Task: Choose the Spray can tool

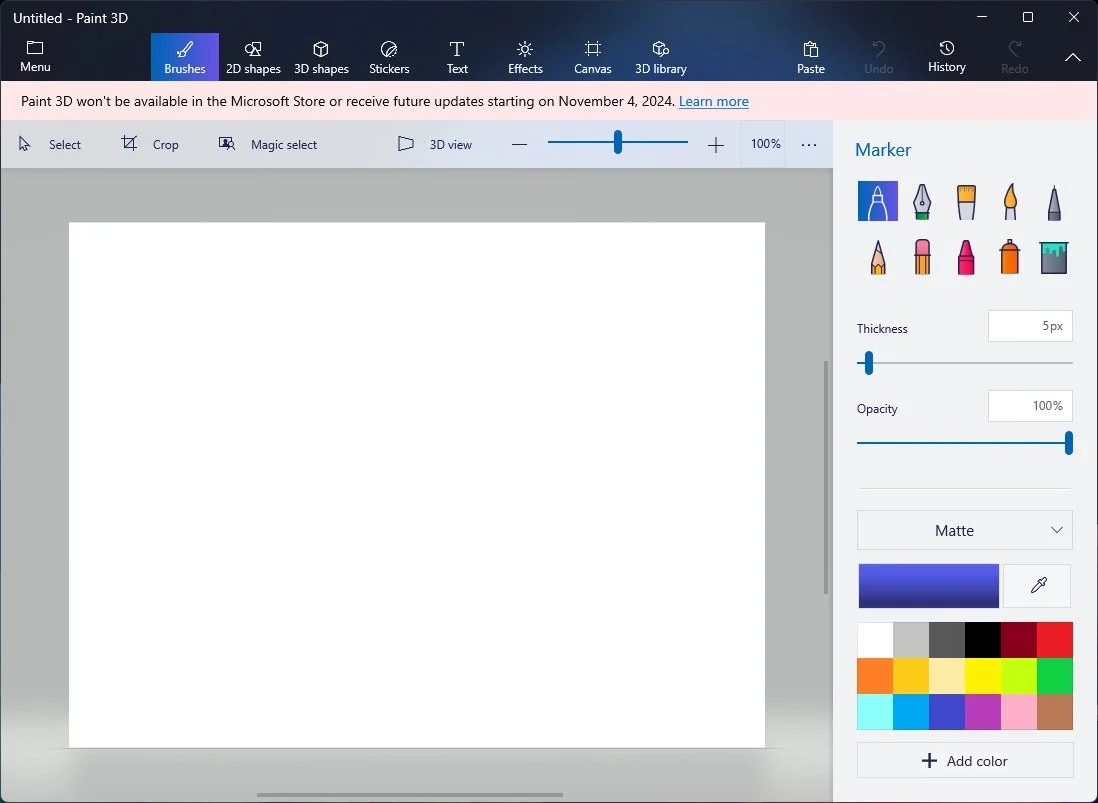Action: (1010, 257)
